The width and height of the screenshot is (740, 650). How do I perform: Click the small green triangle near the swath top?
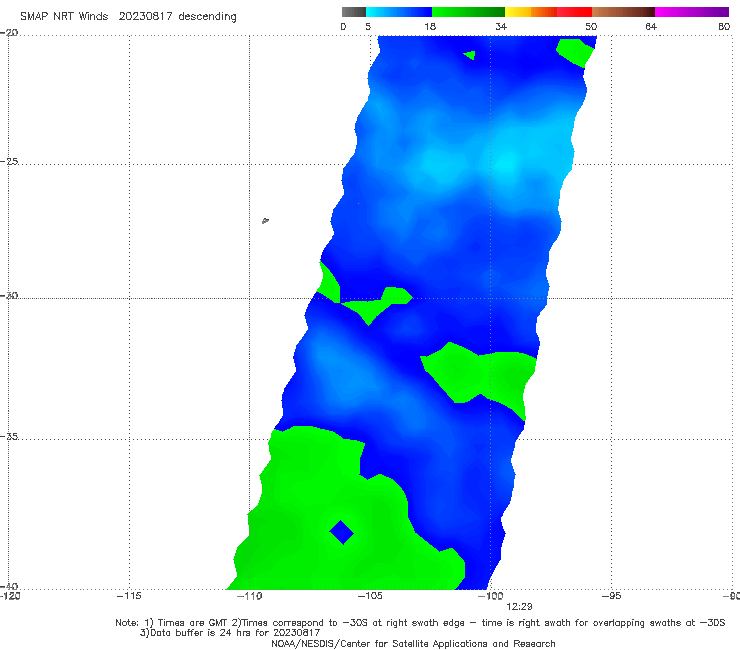click(x=470, y=55)
